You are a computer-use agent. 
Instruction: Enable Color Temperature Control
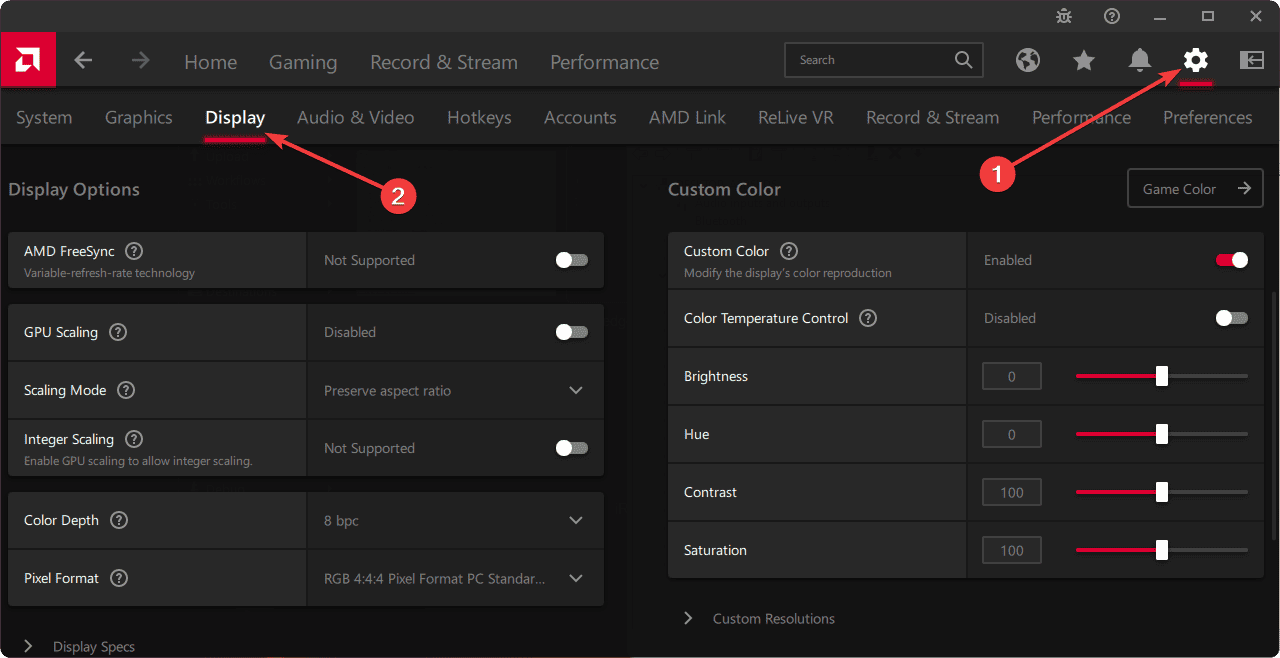point(1231,318)
